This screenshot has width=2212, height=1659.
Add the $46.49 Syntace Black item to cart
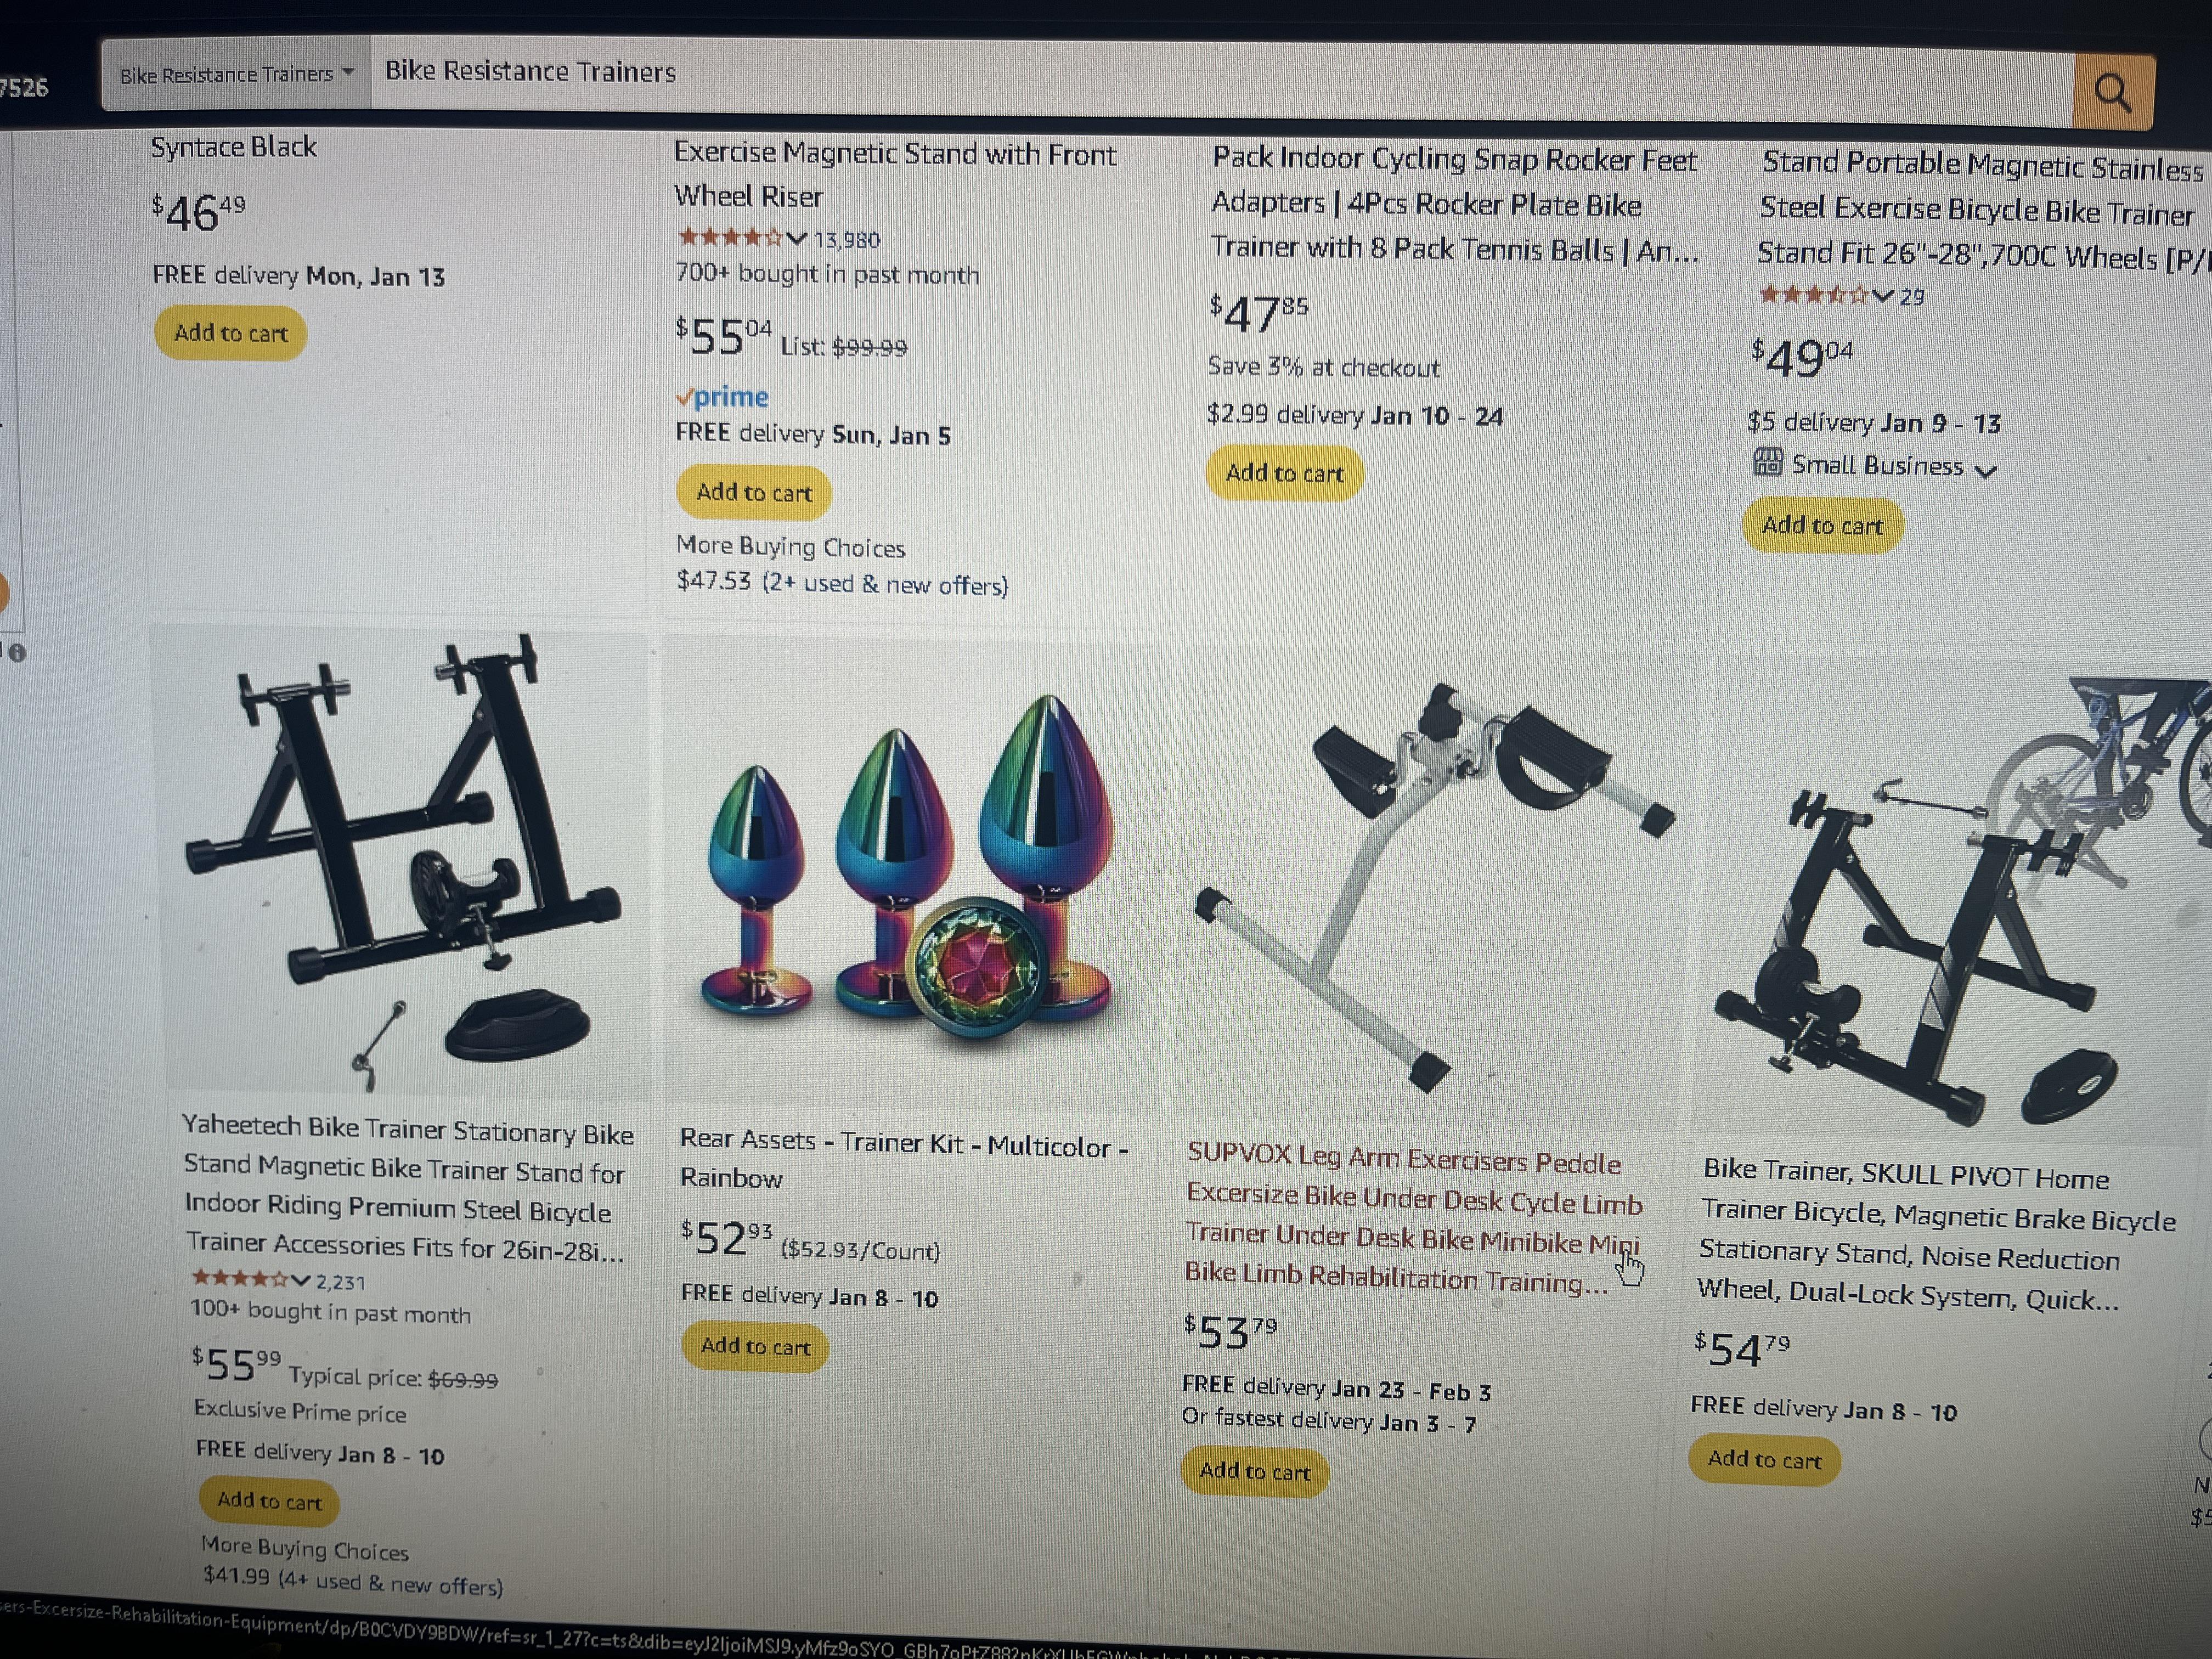click(x=230, y=333)
